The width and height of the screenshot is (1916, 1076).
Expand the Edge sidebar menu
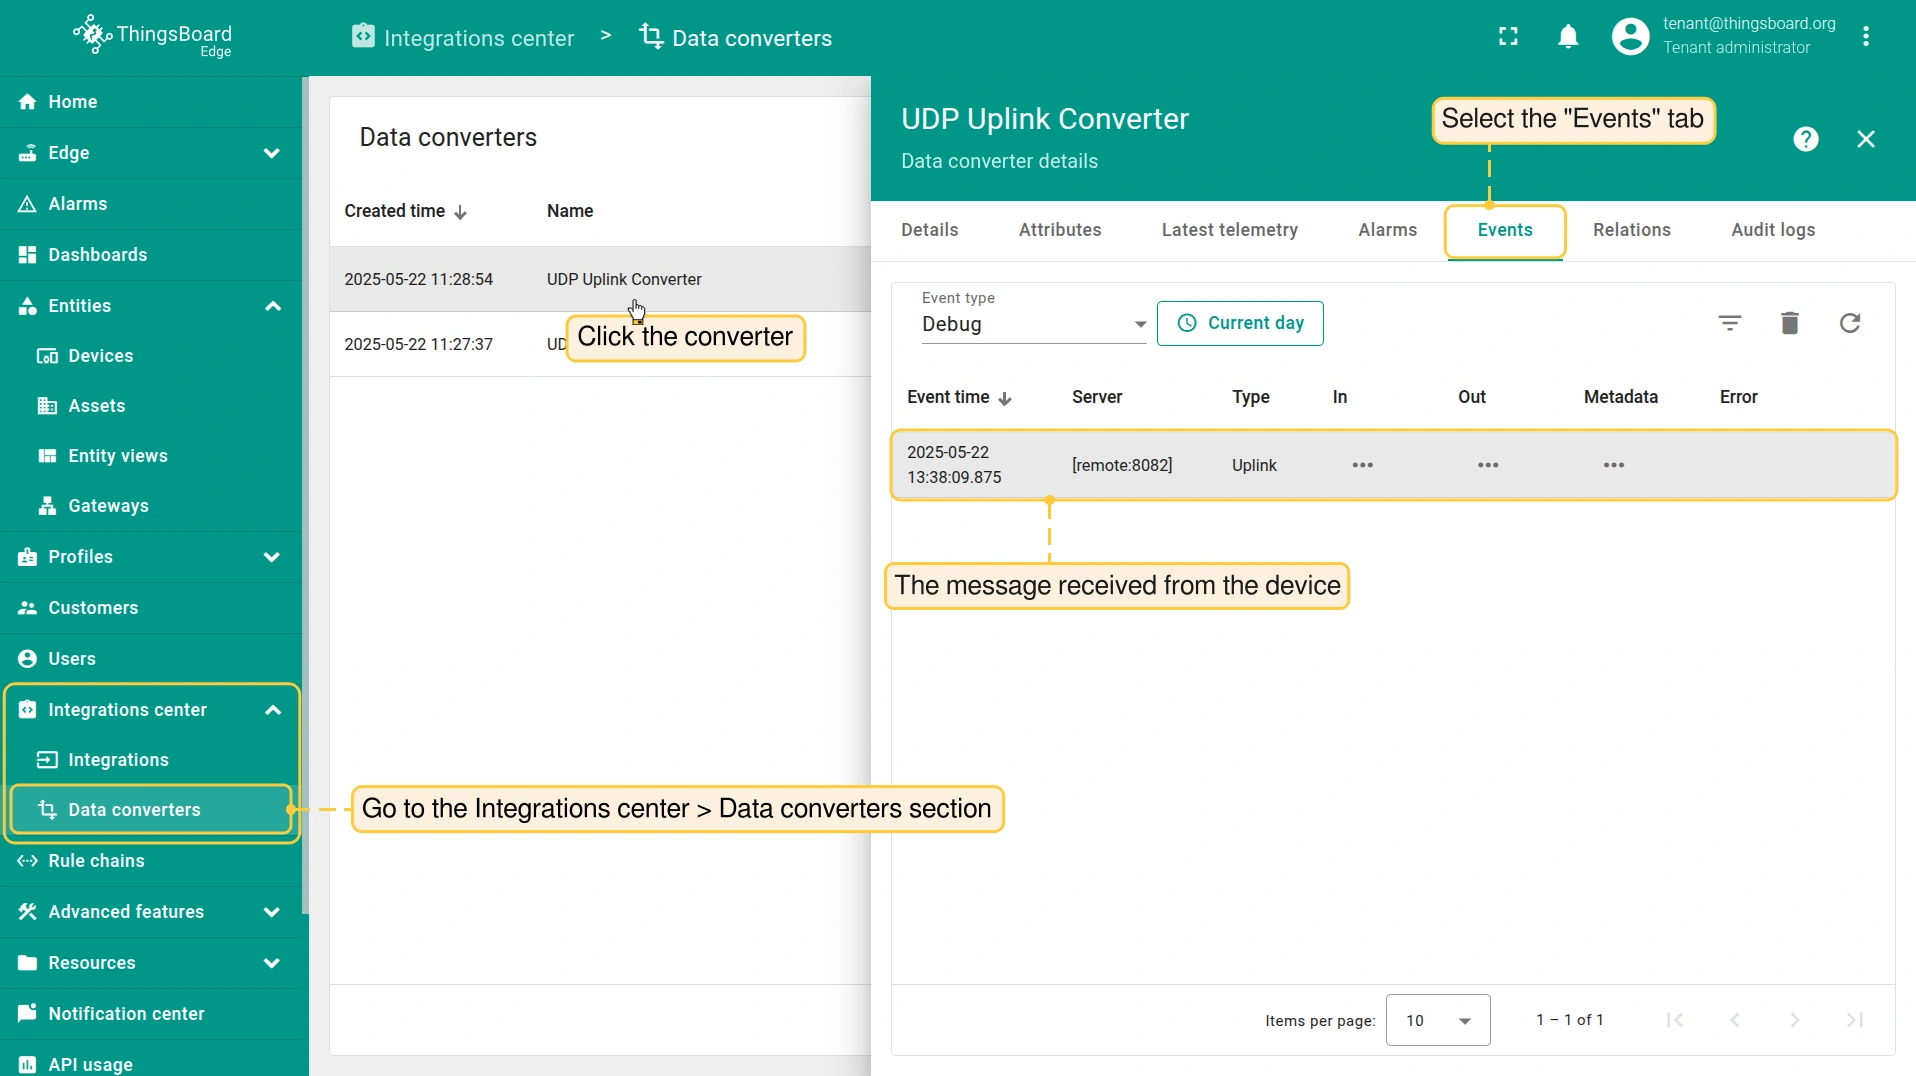point(271,153)
